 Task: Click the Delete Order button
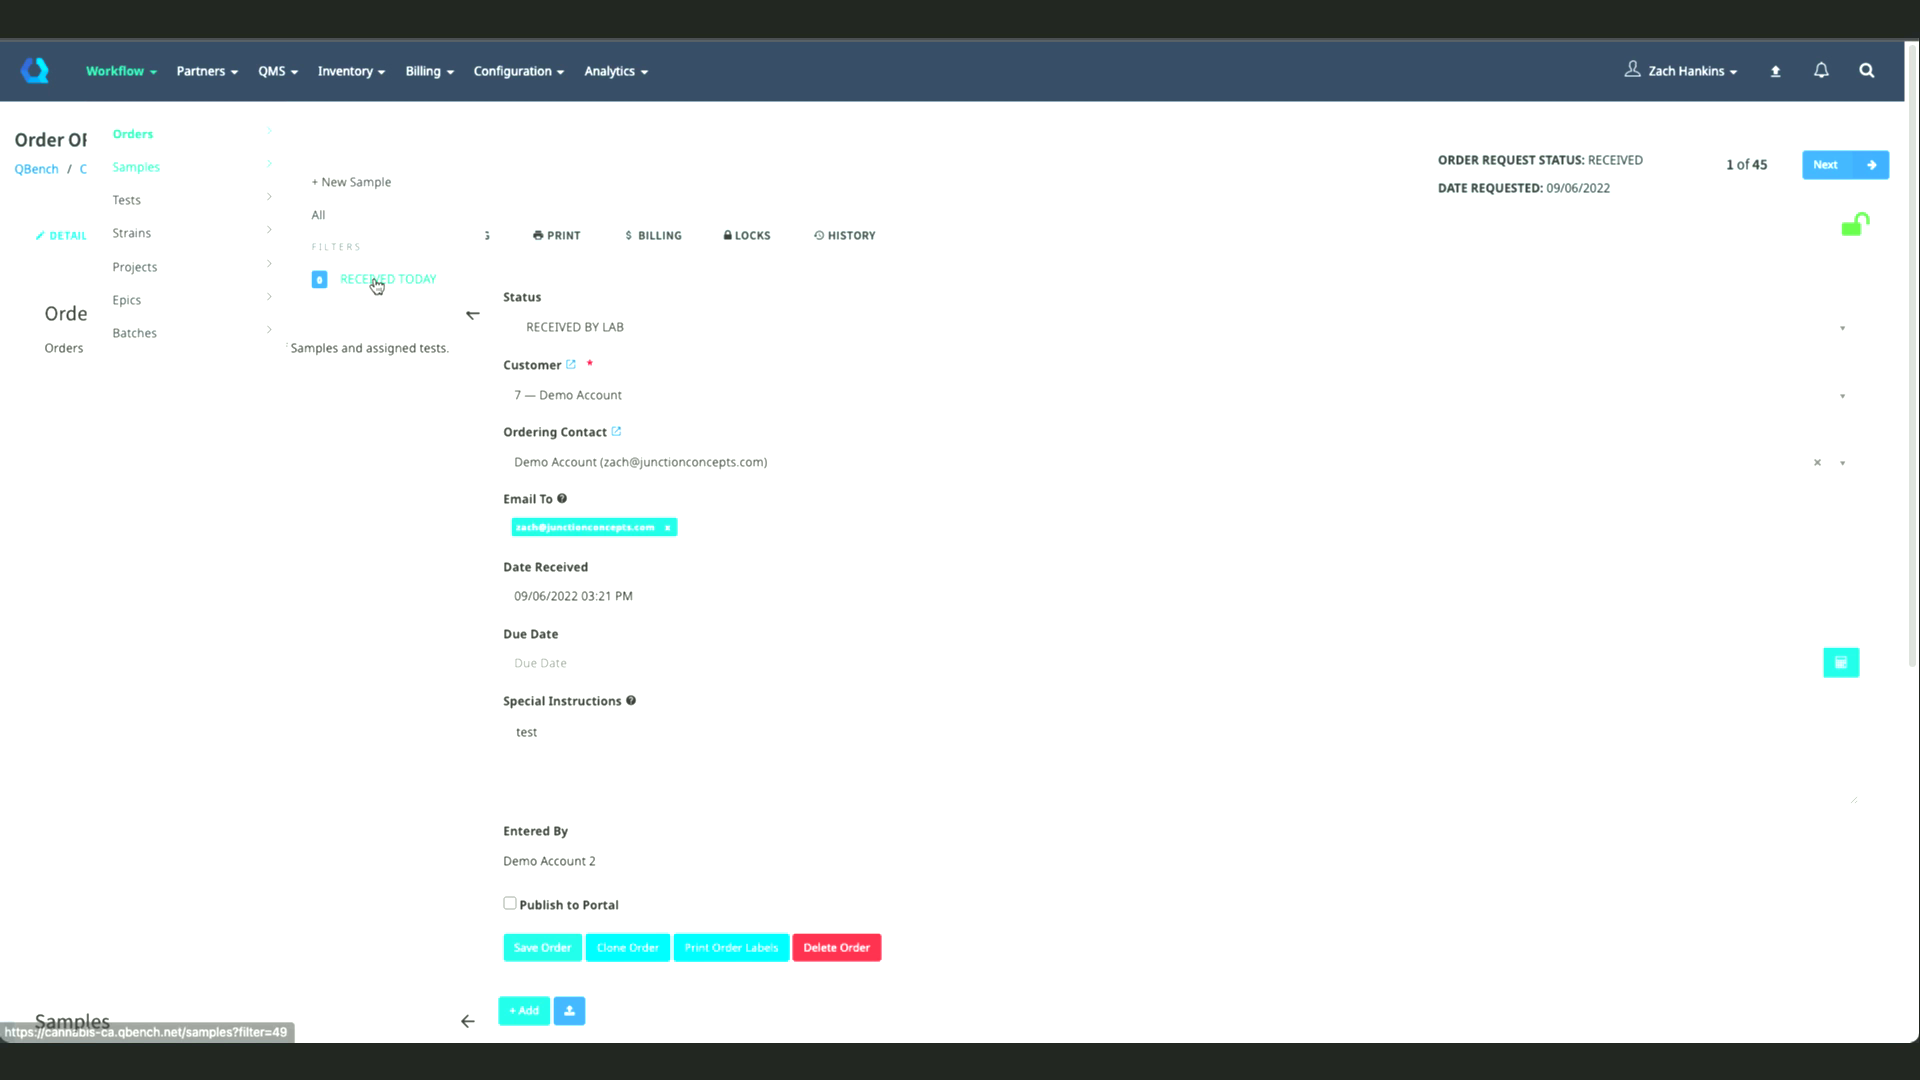coord(836,948)
